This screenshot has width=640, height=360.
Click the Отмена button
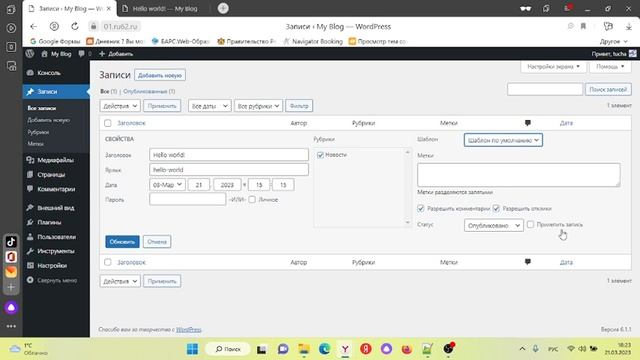tap(157, 242)
